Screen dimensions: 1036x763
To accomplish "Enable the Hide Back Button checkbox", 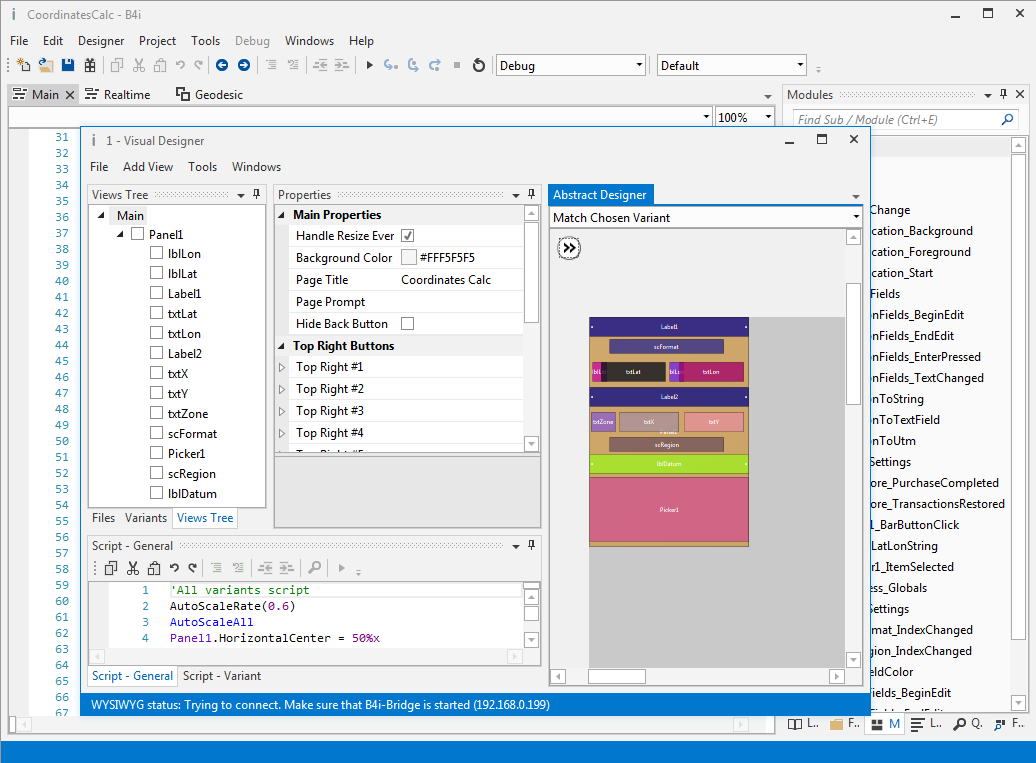I will pyautogui.click(x=408, y=324).
